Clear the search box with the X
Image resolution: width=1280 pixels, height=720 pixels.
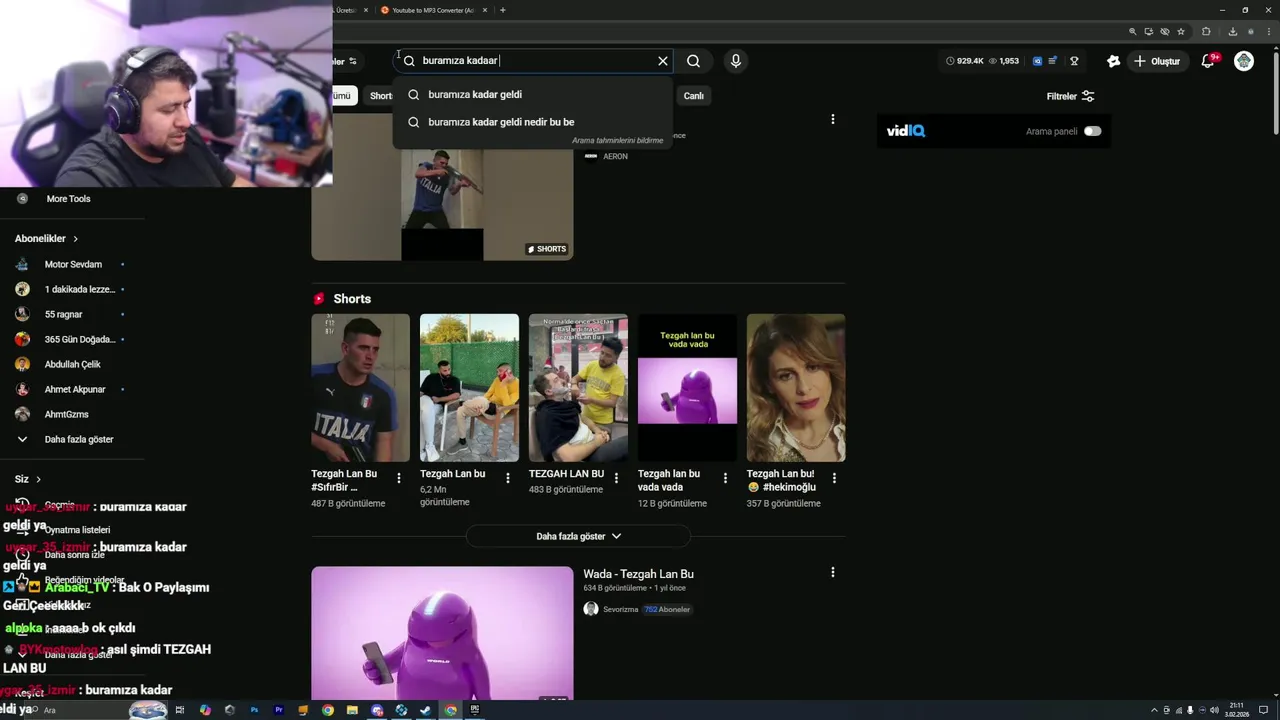click(x=662, y=61)
